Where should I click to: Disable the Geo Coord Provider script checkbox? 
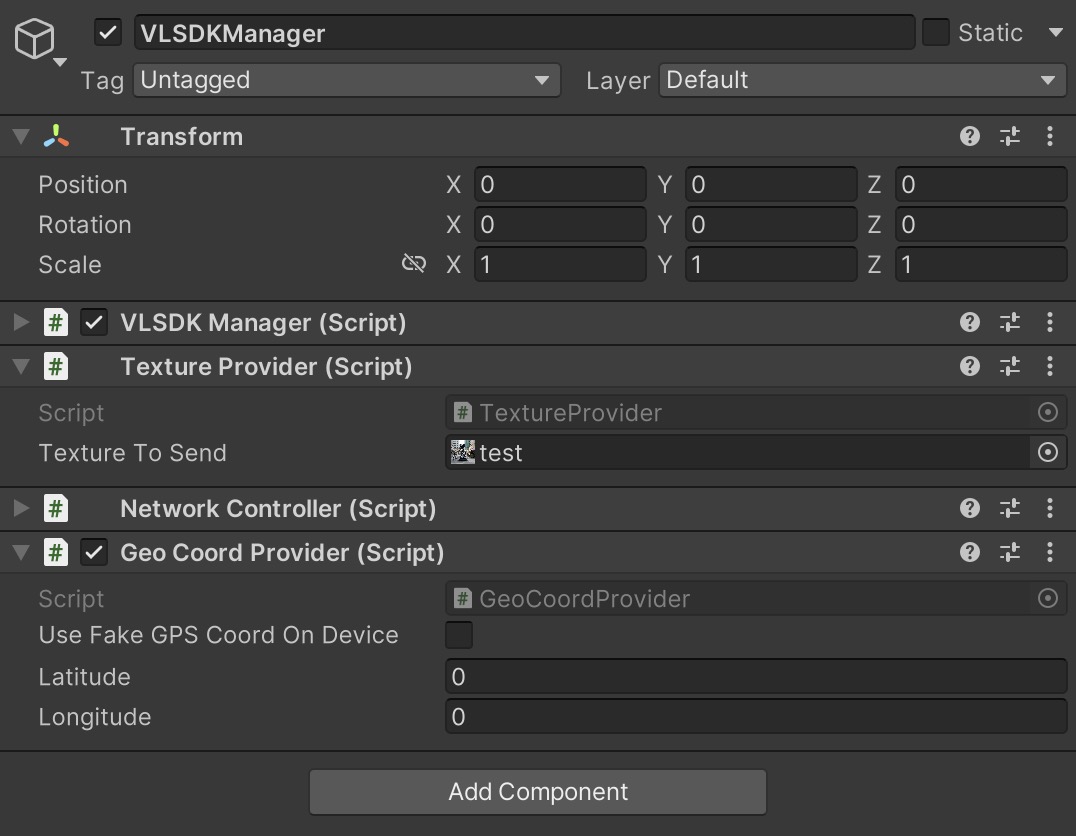click(x=94, y=552)
